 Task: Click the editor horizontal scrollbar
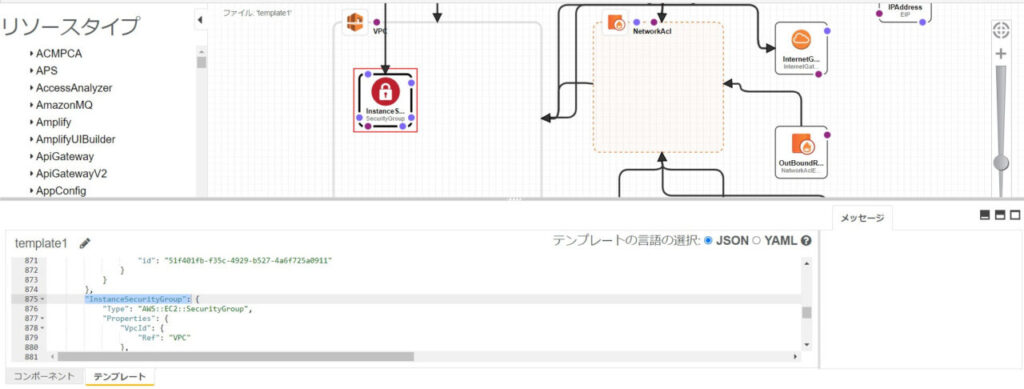coord(236,357)
